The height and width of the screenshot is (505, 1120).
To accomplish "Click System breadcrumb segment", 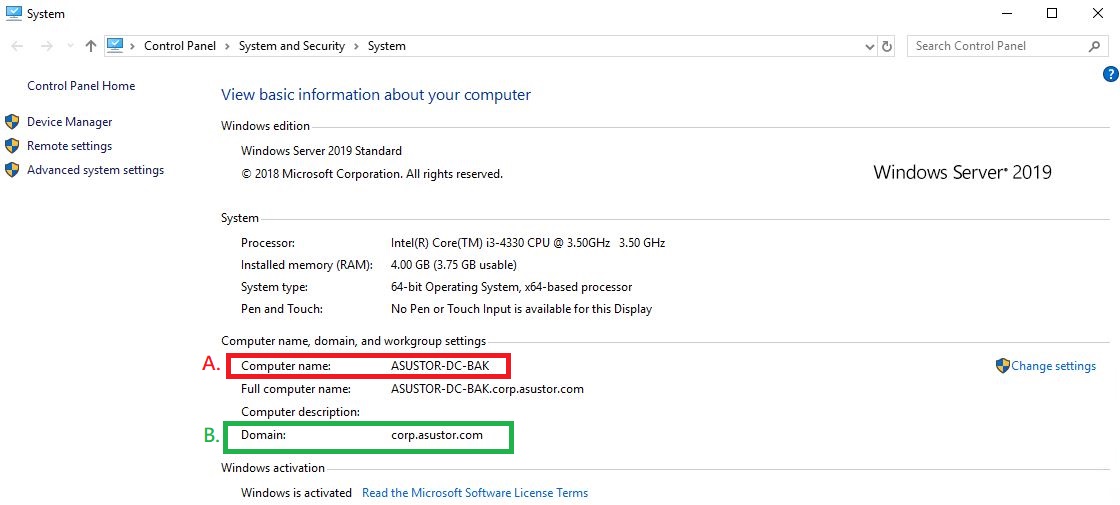I will point(386,46).
